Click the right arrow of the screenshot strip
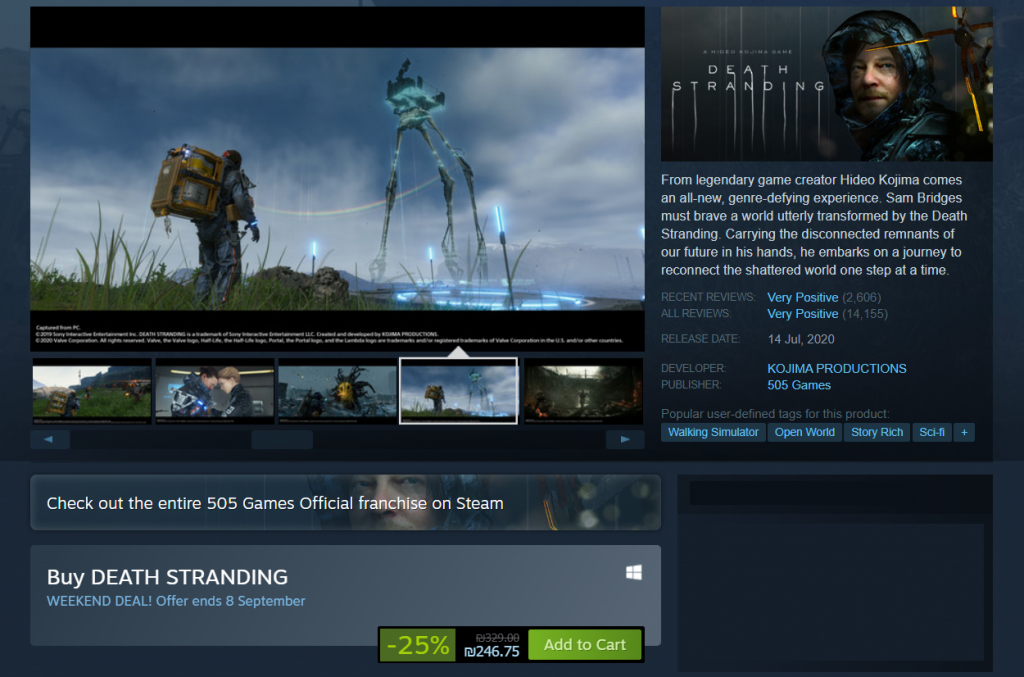 [625, 439]
